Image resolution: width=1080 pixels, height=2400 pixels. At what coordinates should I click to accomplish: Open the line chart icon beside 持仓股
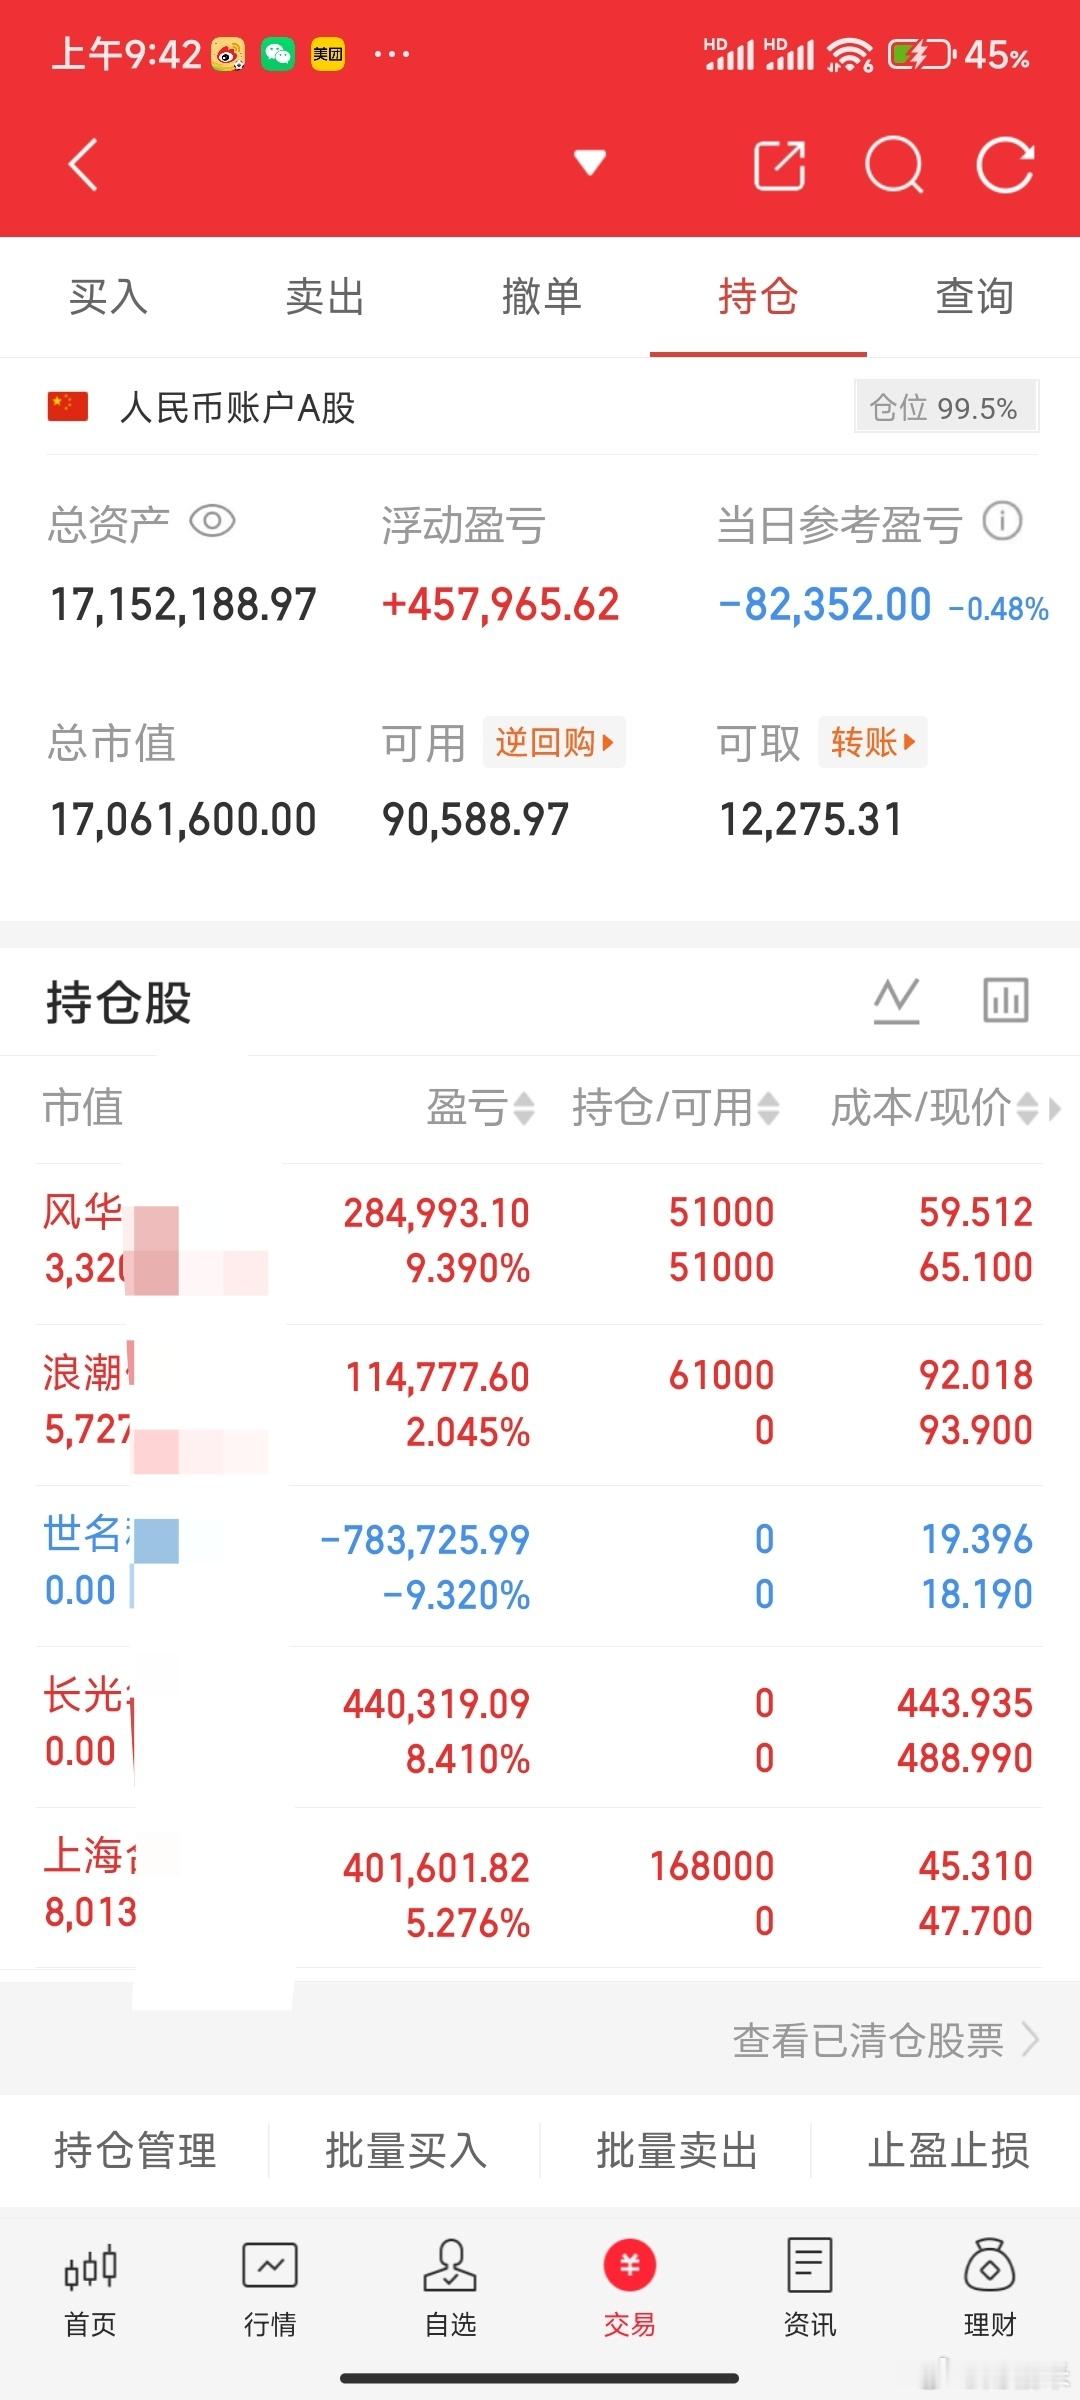[x=896, y=1001]
